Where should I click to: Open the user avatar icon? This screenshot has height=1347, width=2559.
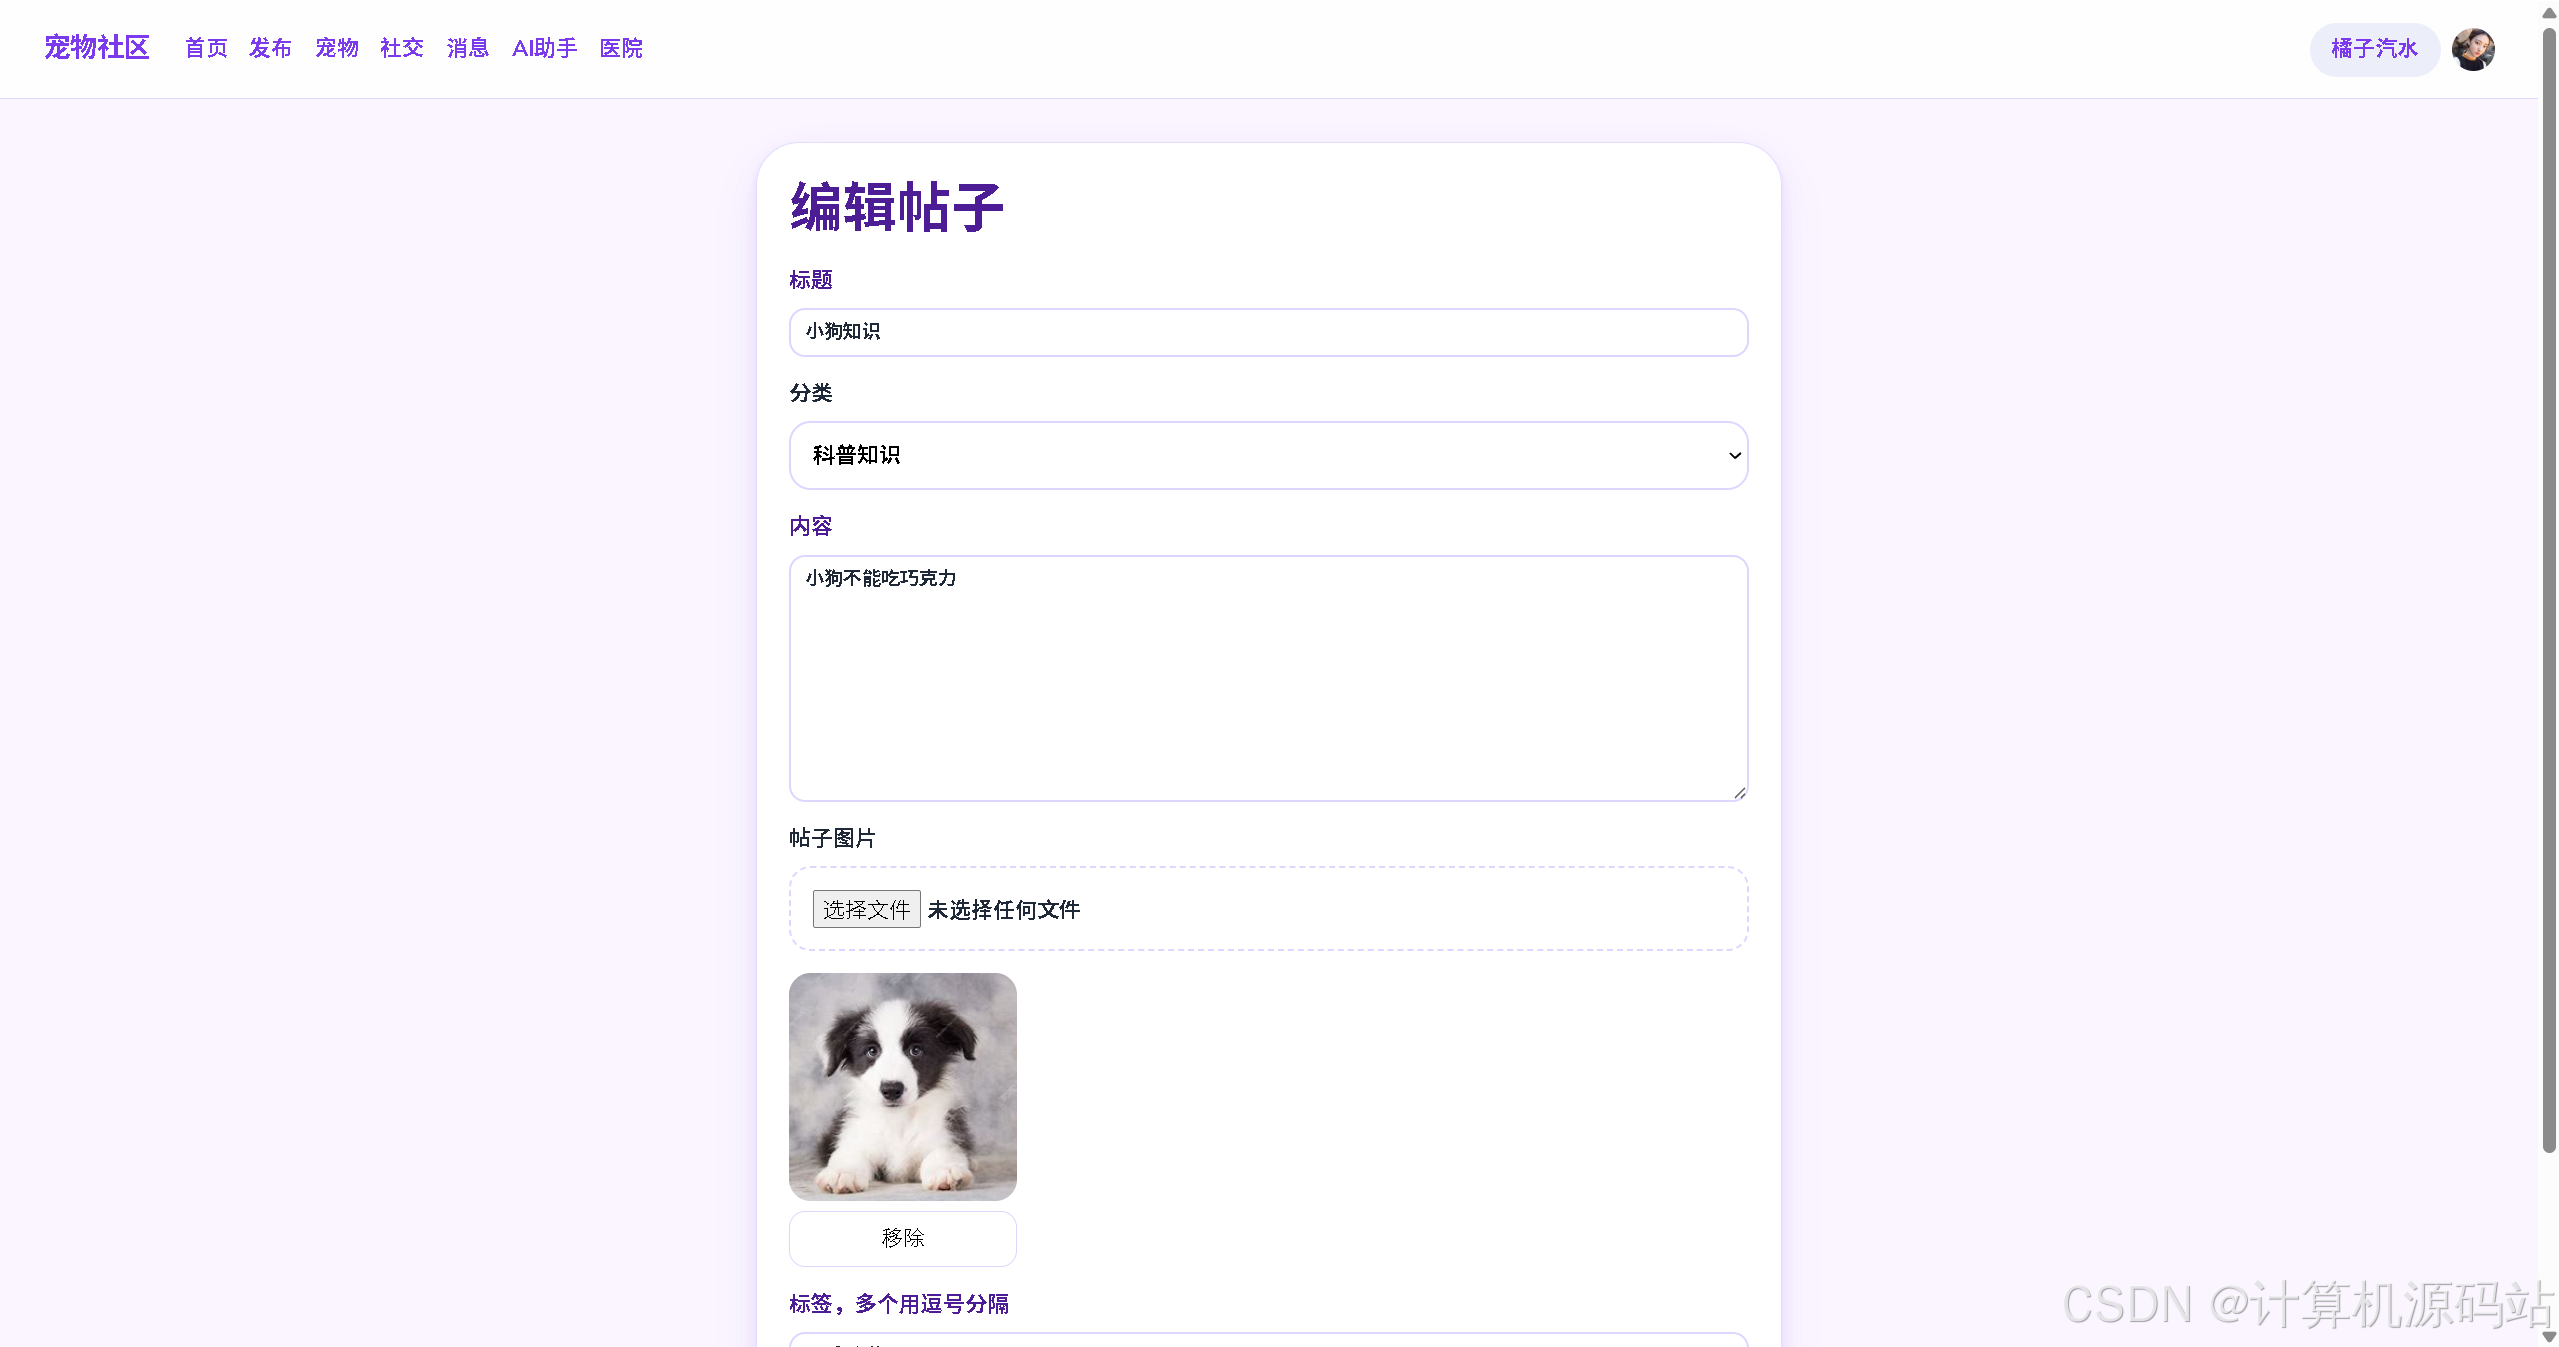[x=2473, y=49]
